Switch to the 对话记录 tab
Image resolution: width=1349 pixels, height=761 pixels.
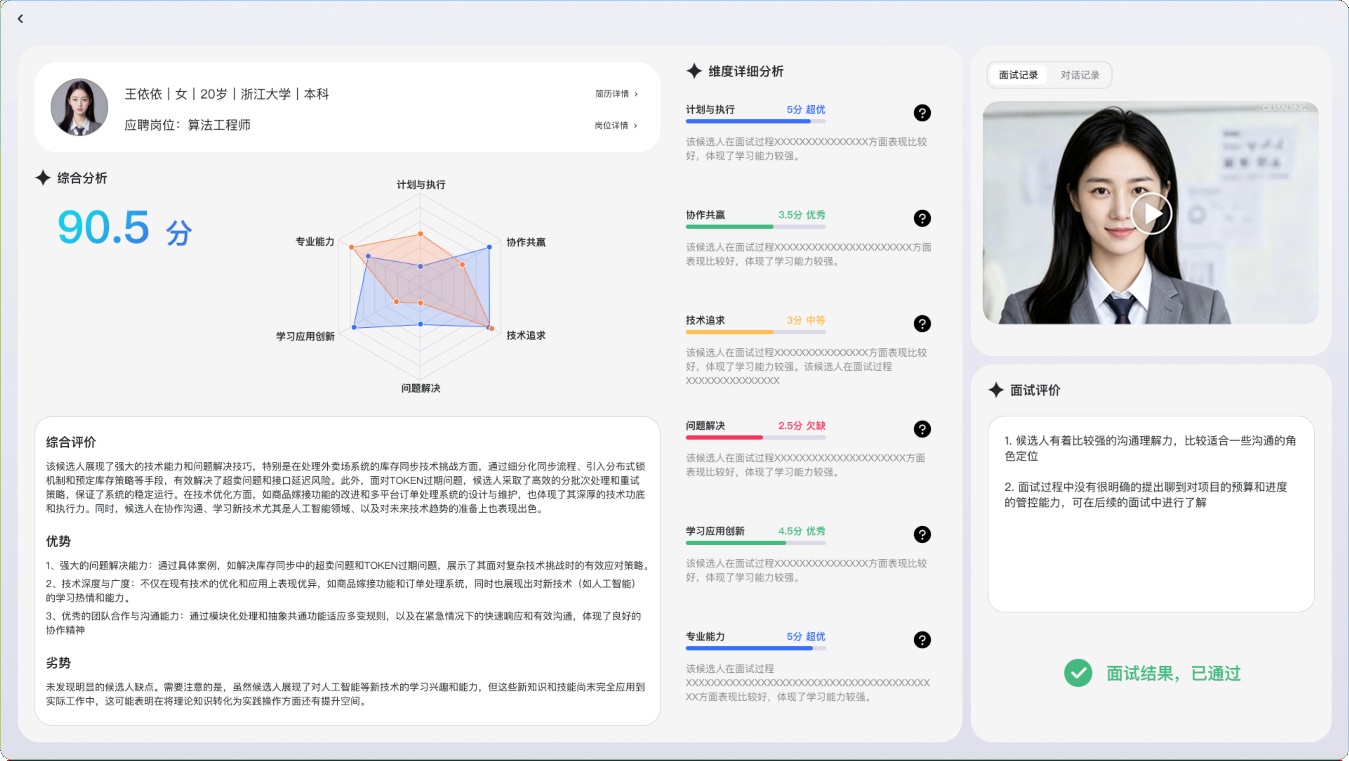(x=1080, y=75)
